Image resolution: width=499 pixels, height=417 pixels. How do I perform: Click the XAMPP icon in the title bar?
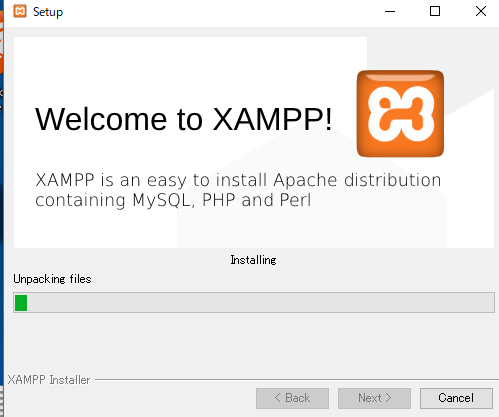pos(20,11)
